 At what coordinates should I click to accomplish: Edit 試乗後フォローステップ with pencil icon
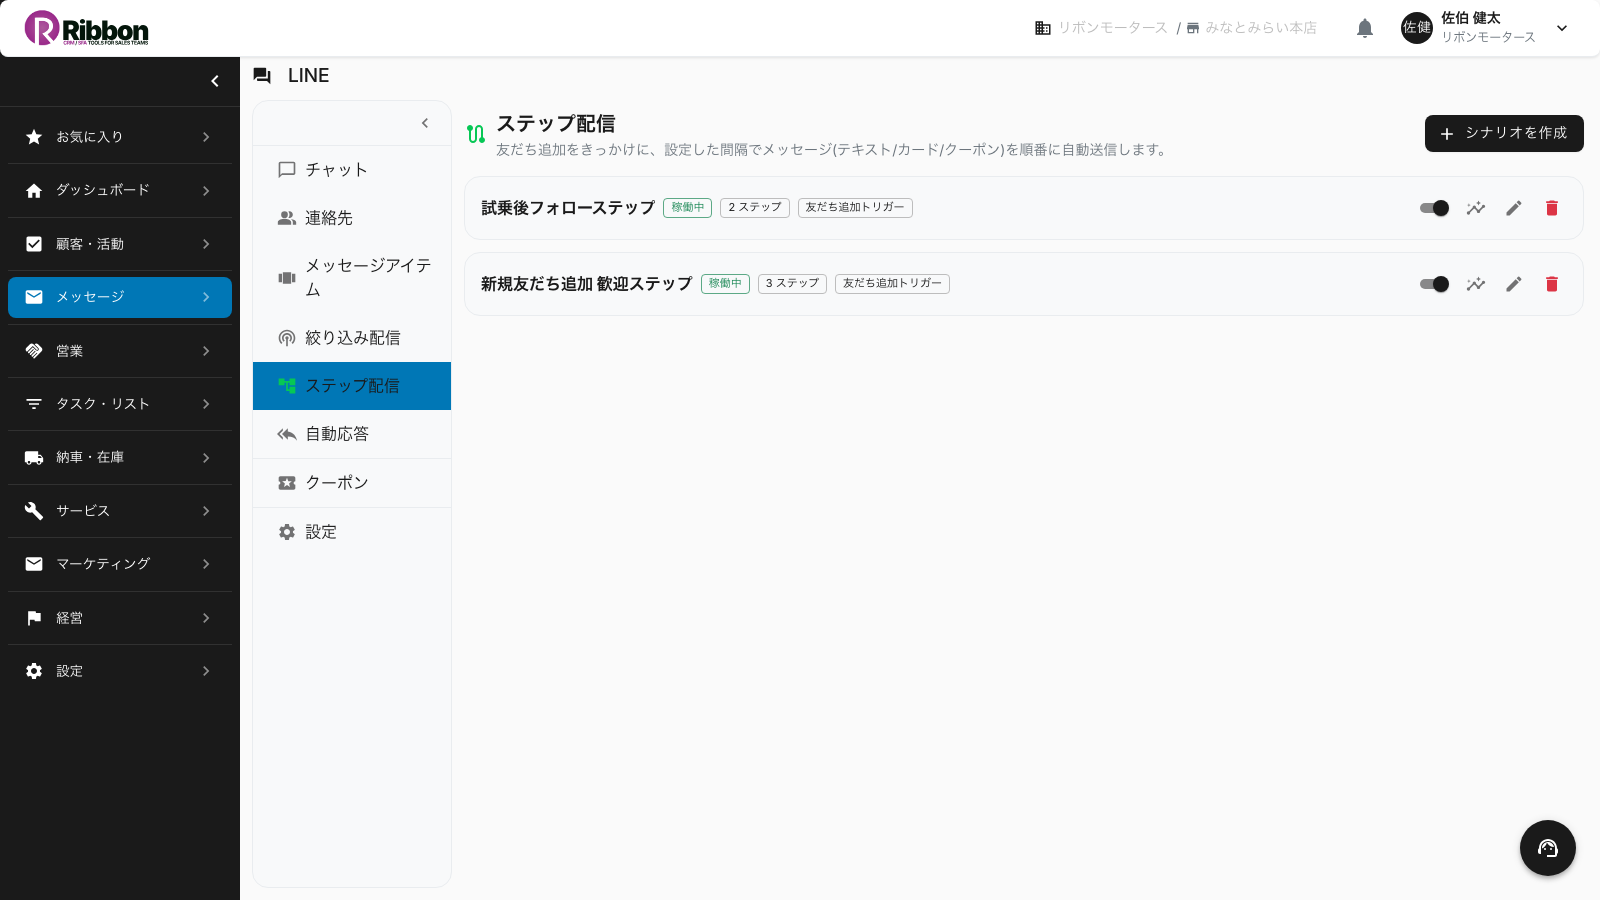[x=1514, y=208]
